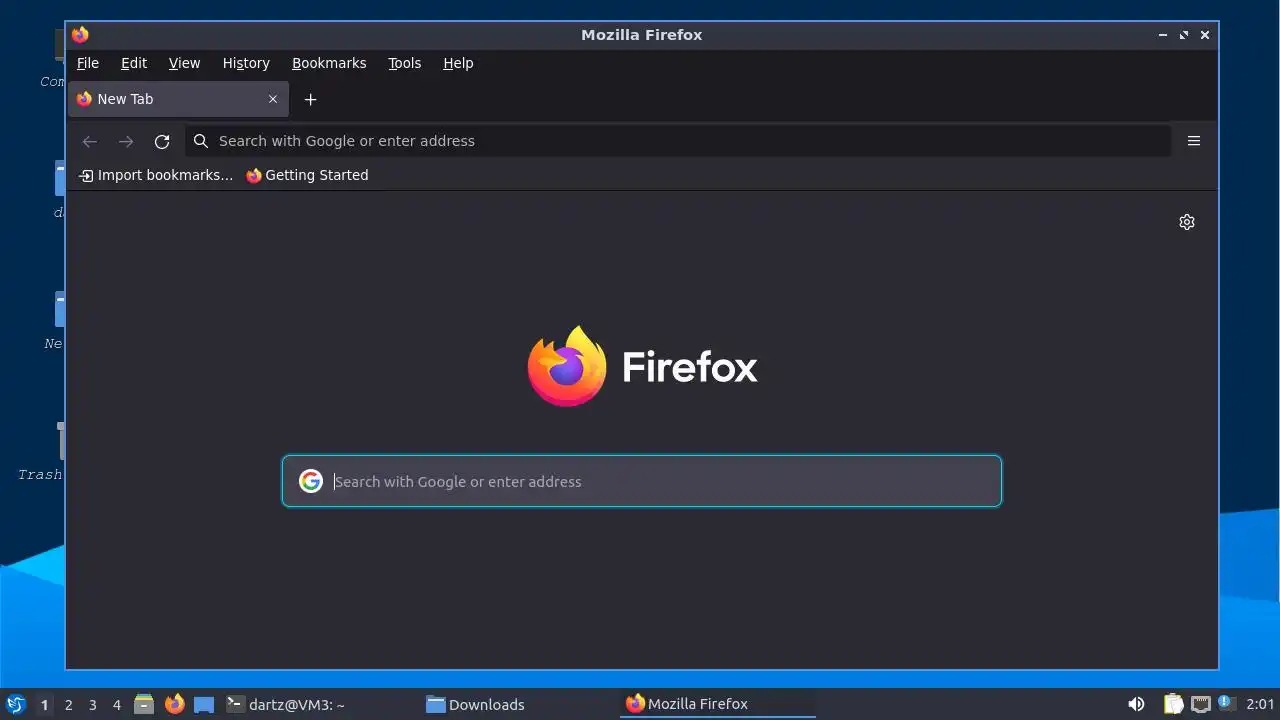Close the New Tab tab
Screen dimensions: 1280x720
(272, 99)
